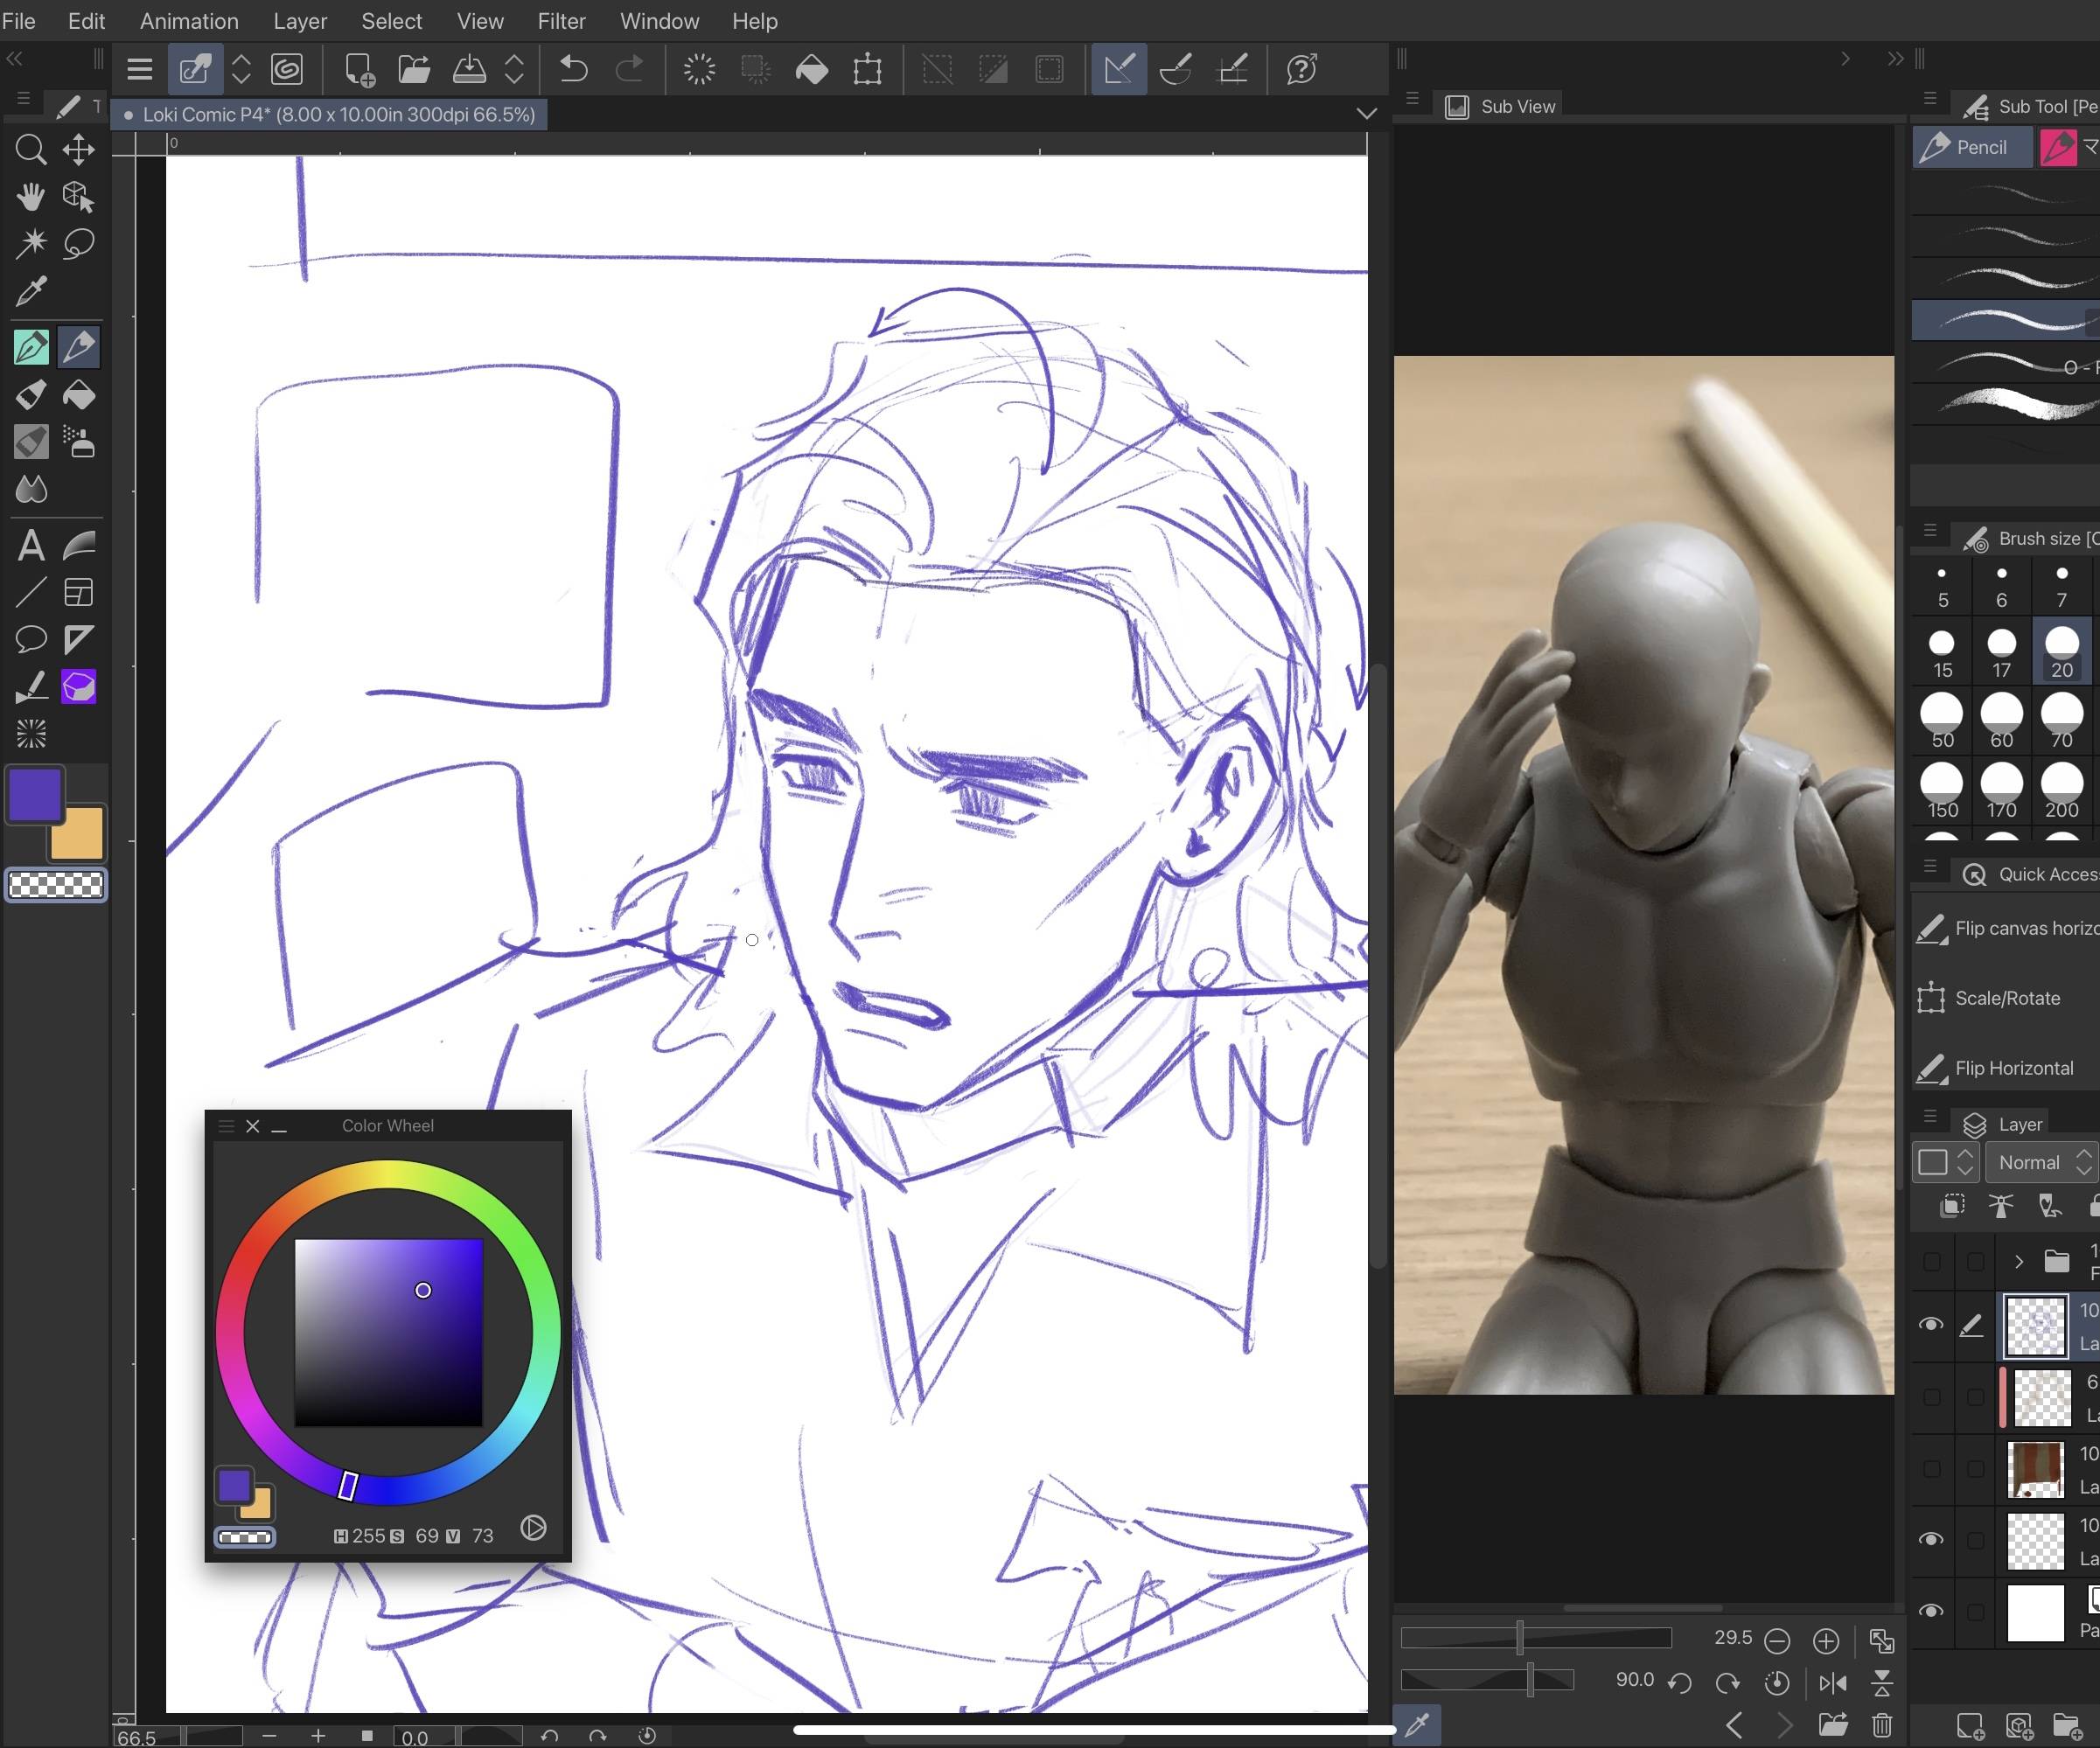Select the Zoom magnifier tool
Image resolution: width=2100 pixels, height=1748 pixels.
pos(31,150)
